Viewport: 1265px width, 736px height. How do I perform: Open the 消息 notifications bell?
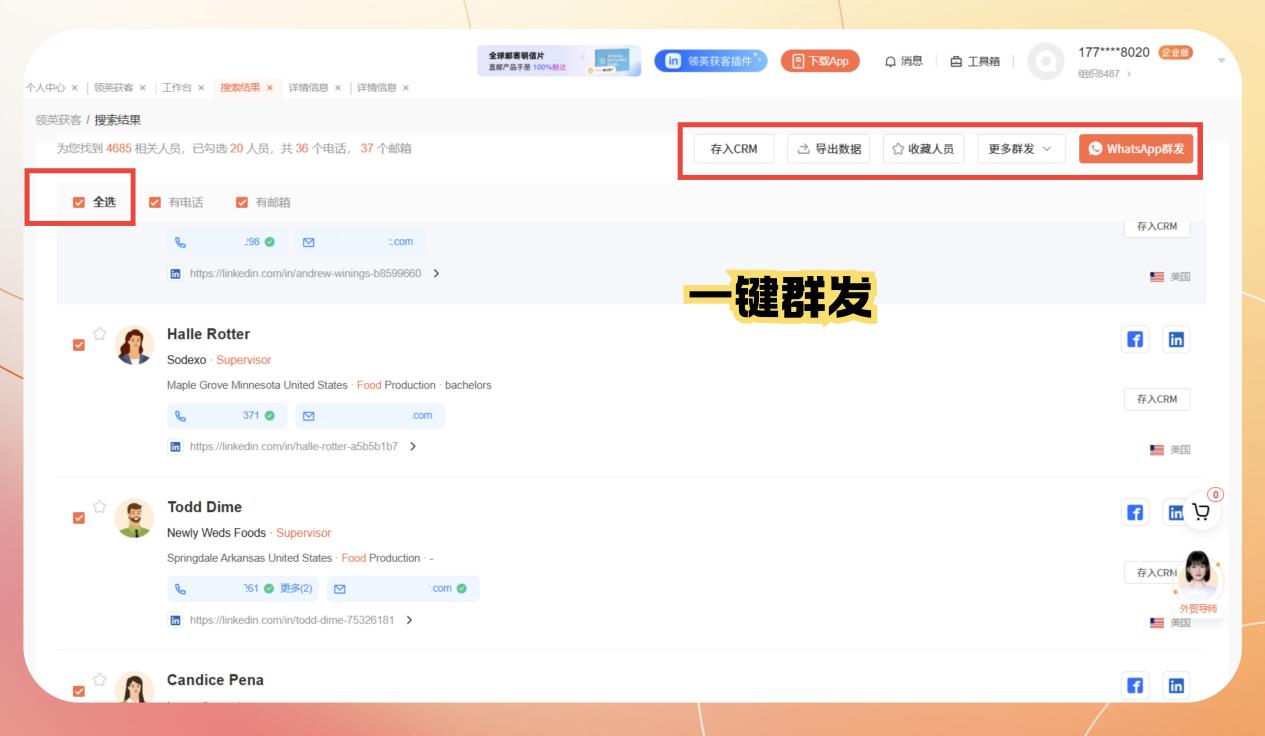click(x=903, y=61)
